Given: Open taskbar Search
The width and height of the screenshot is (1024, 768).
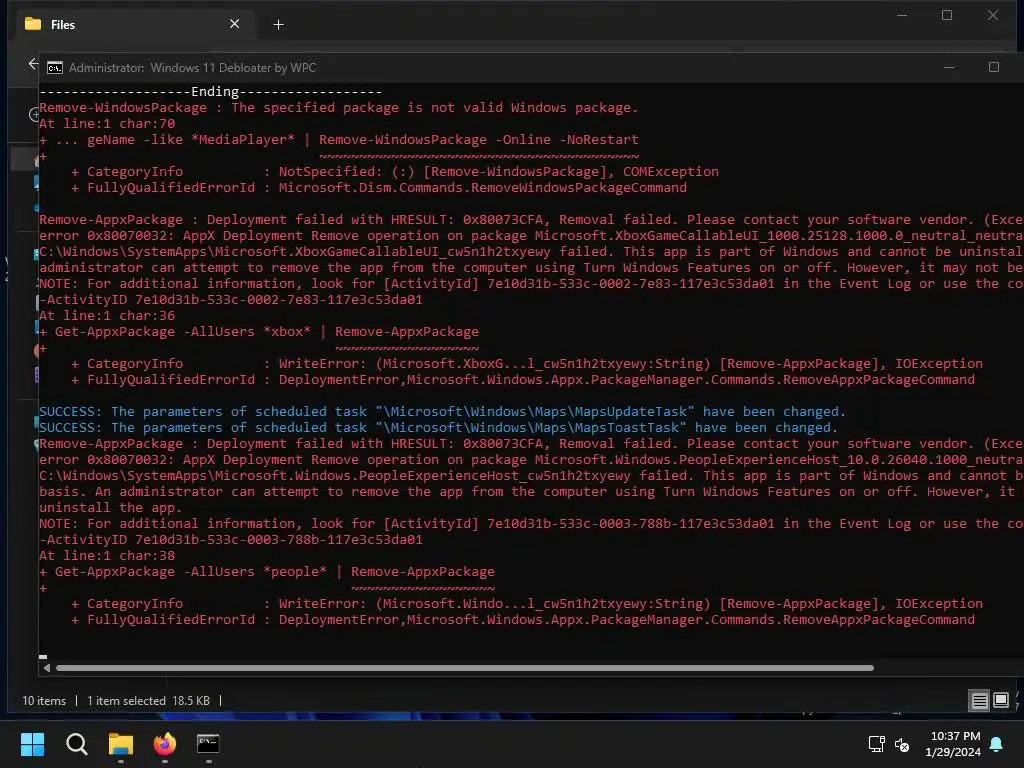Looking at the screenshot, I should (x=76, y=744).
